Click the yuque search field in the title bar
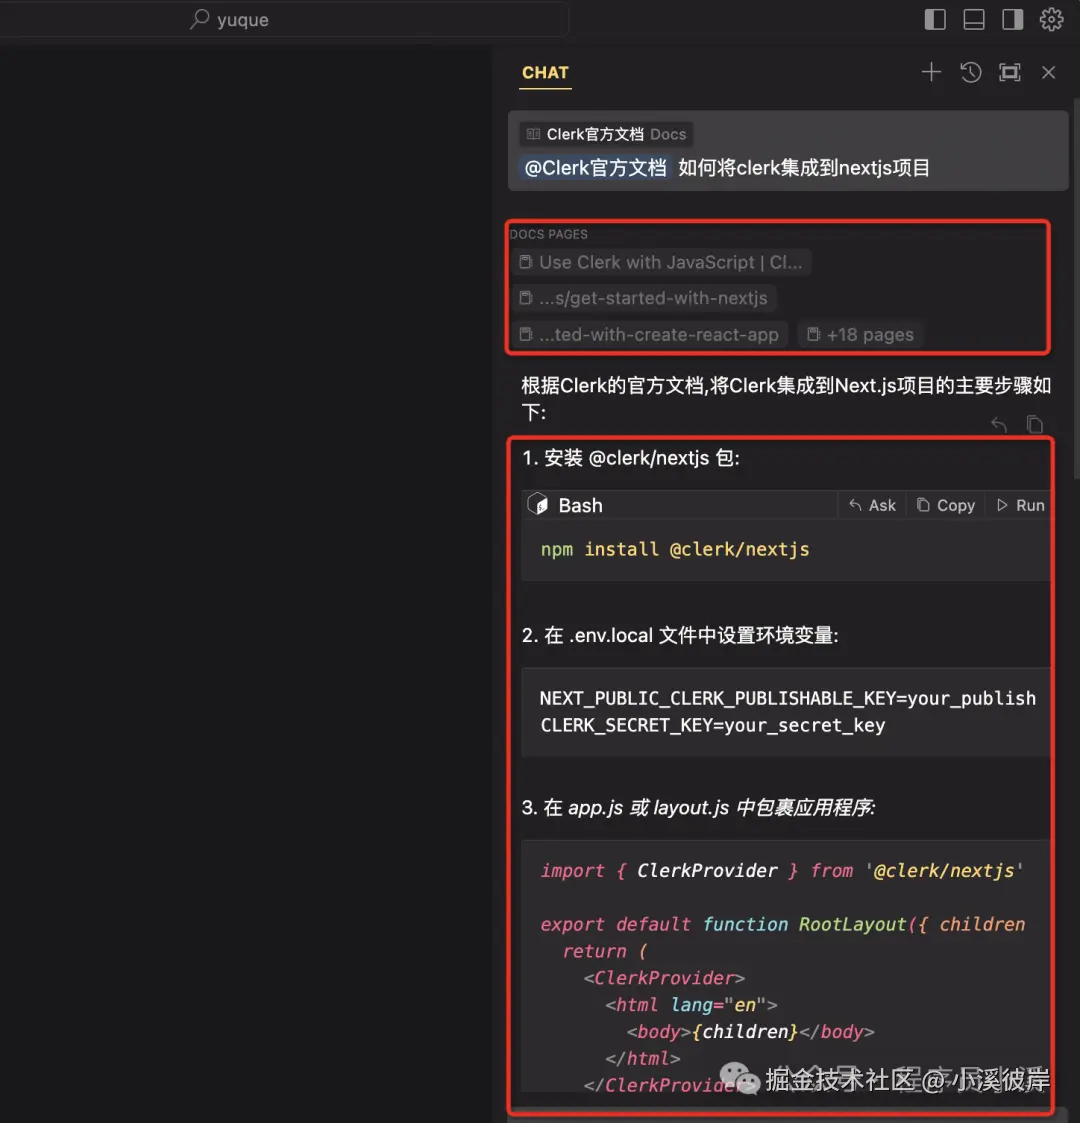 [x=284, y=19]
